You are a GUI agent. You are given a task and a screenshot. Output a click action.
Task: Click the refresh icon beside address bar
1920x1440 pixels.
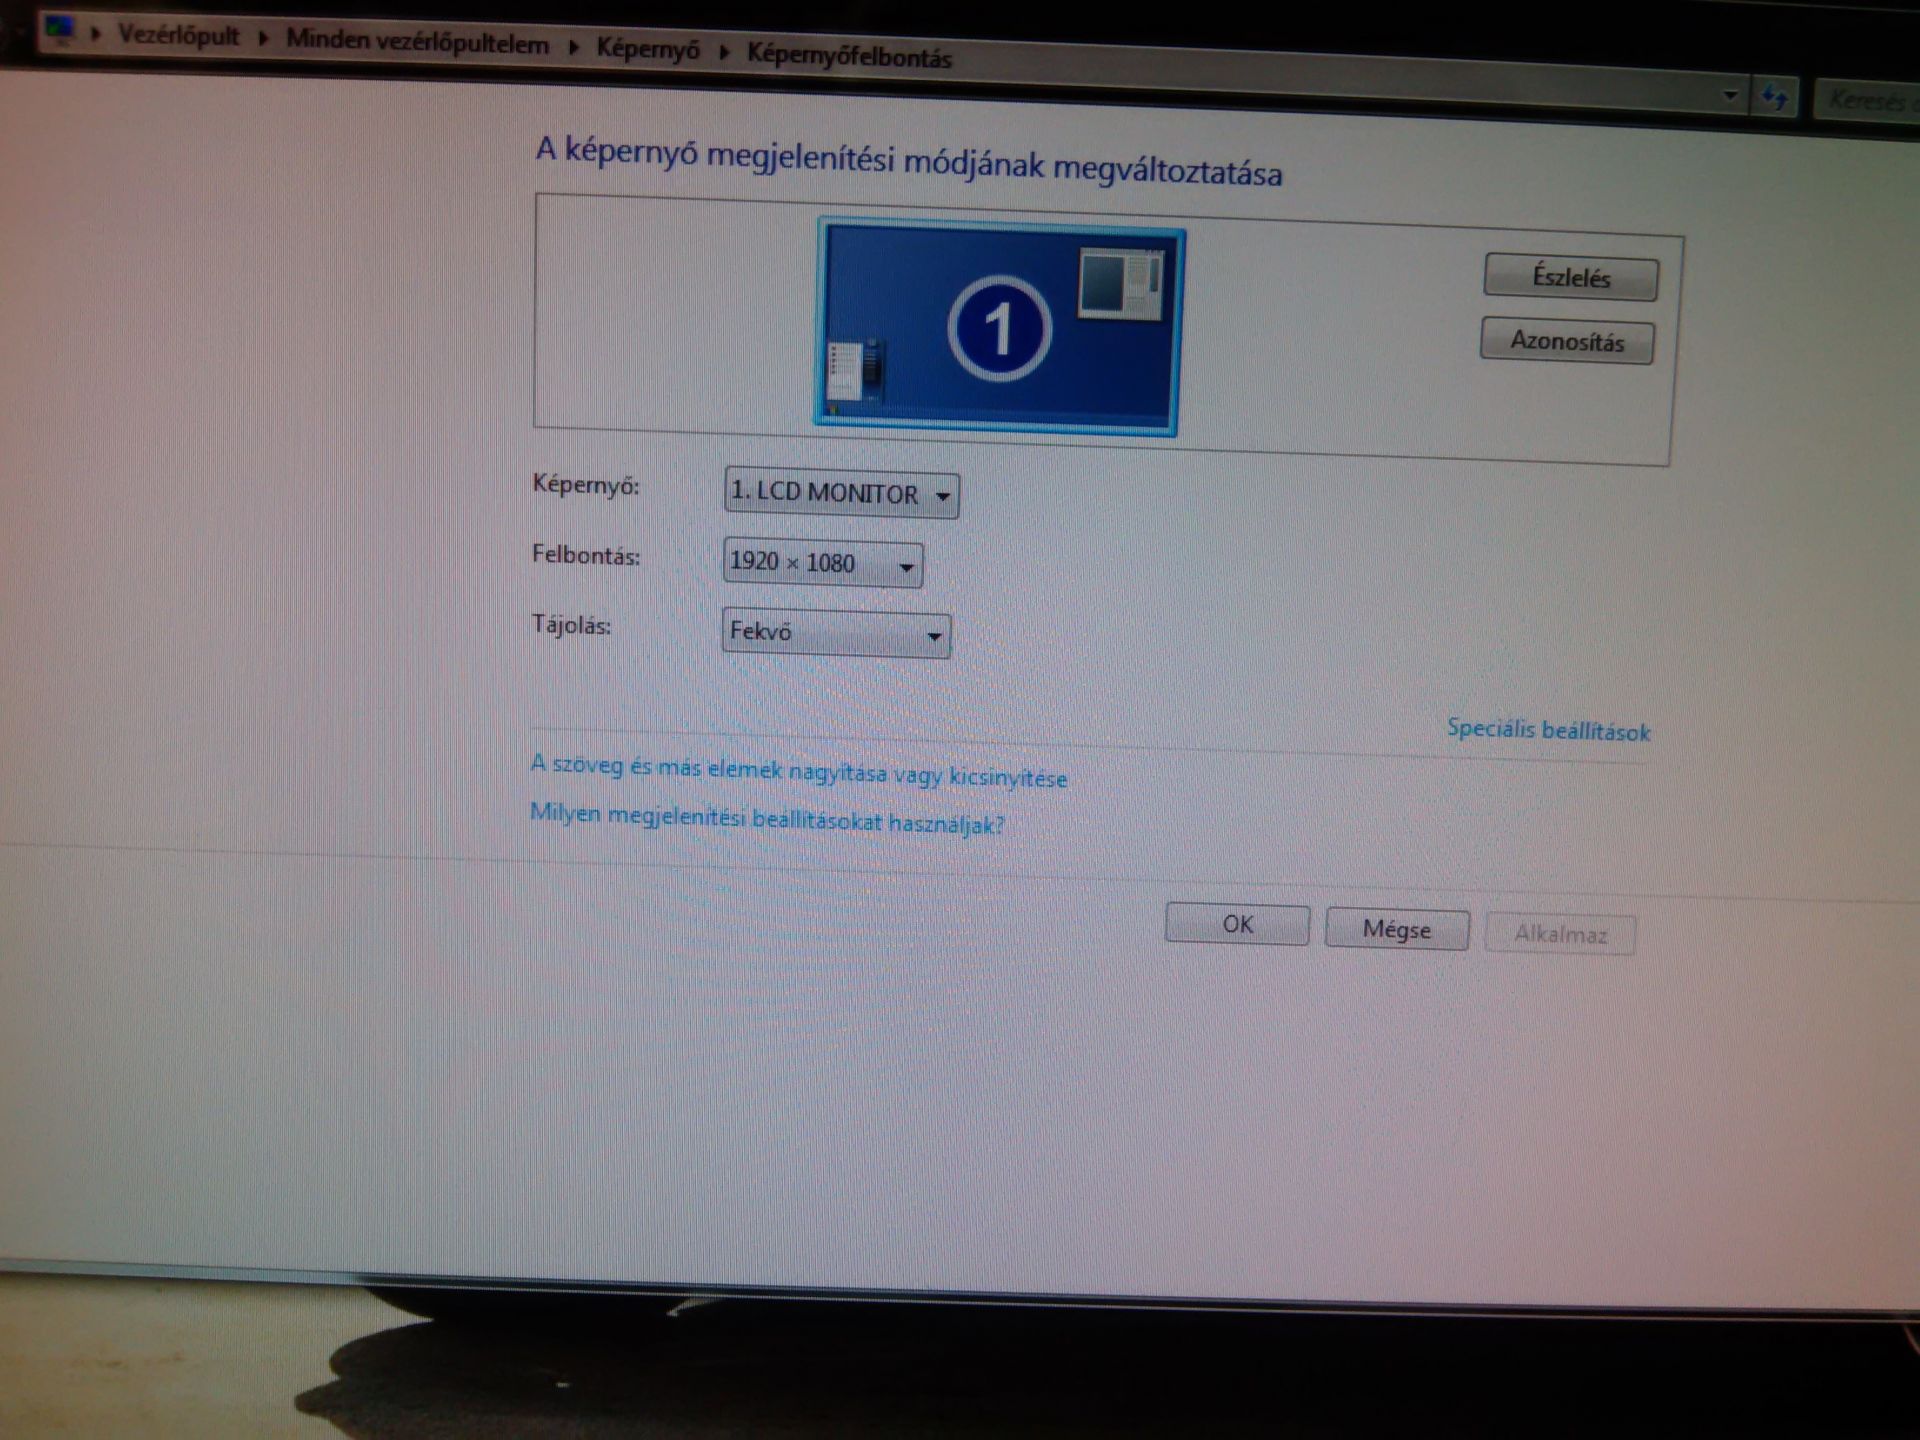[x=1774, y=98]
